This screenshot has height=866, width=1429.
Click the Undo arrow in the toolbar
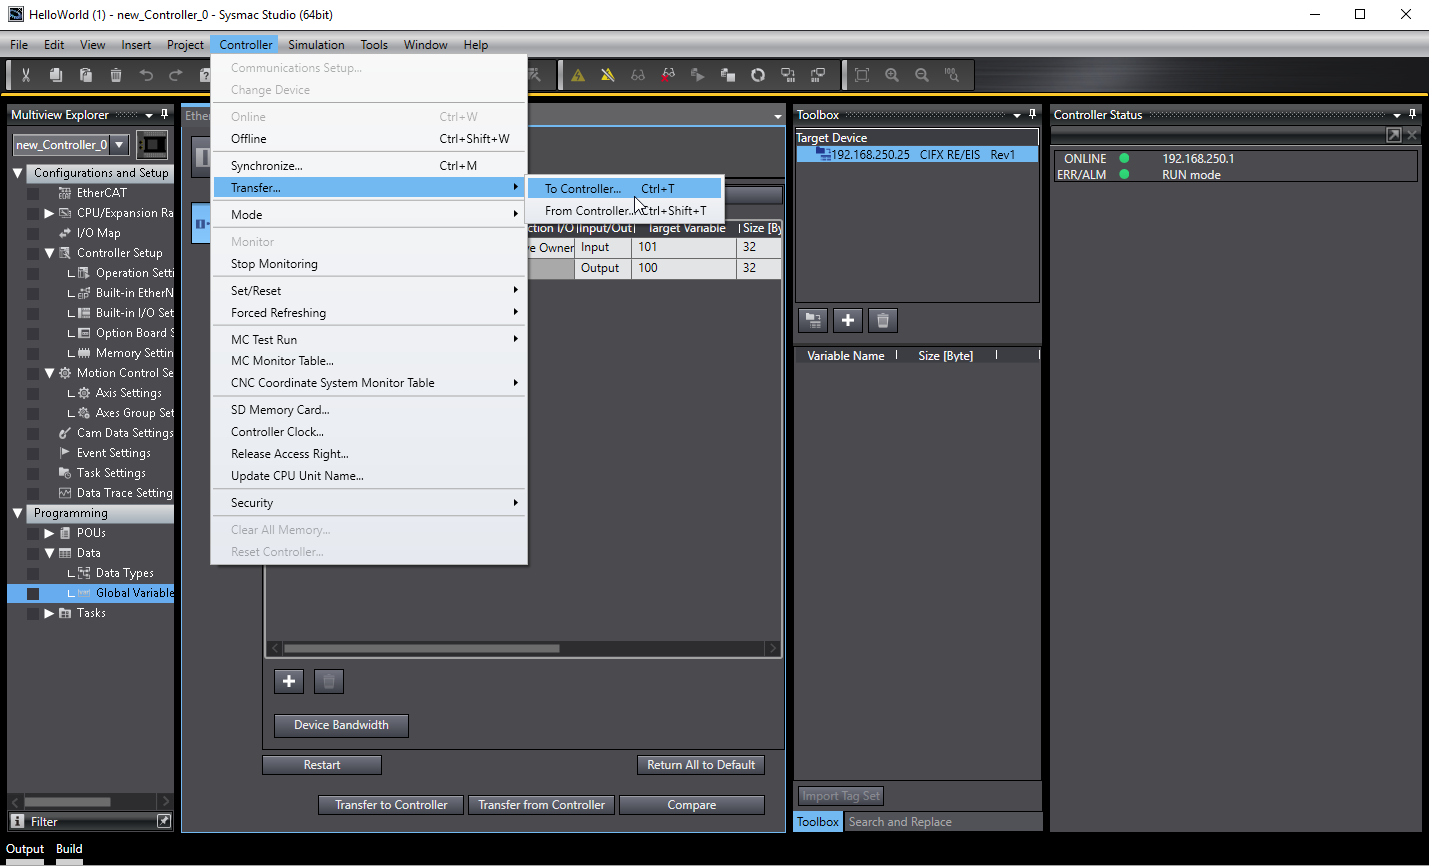tap(146, 75)
